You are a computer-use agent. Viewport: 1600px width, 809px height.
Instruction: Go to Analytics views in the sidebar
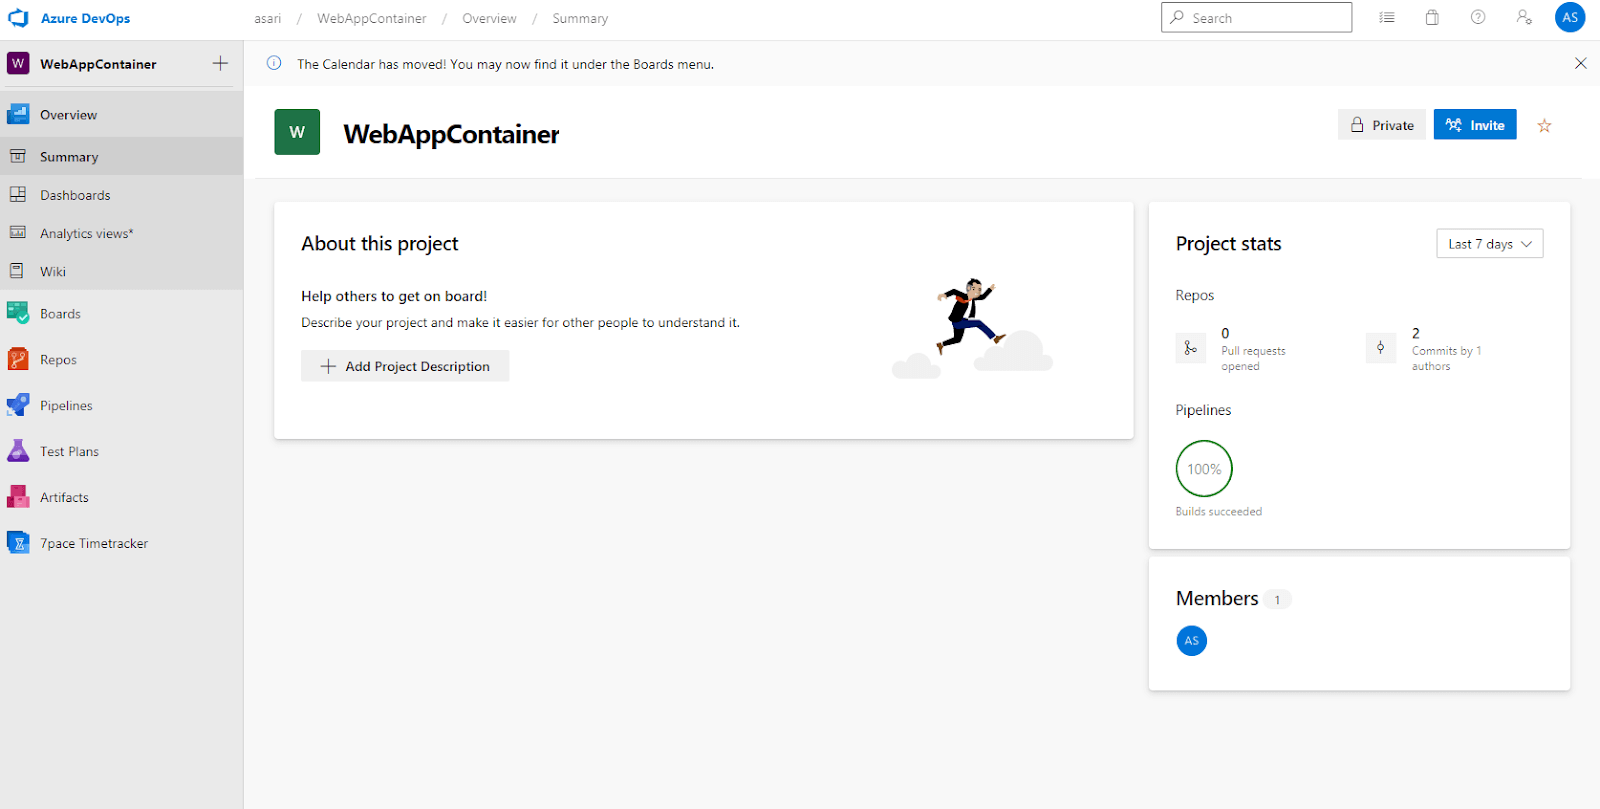pos(87,233)
